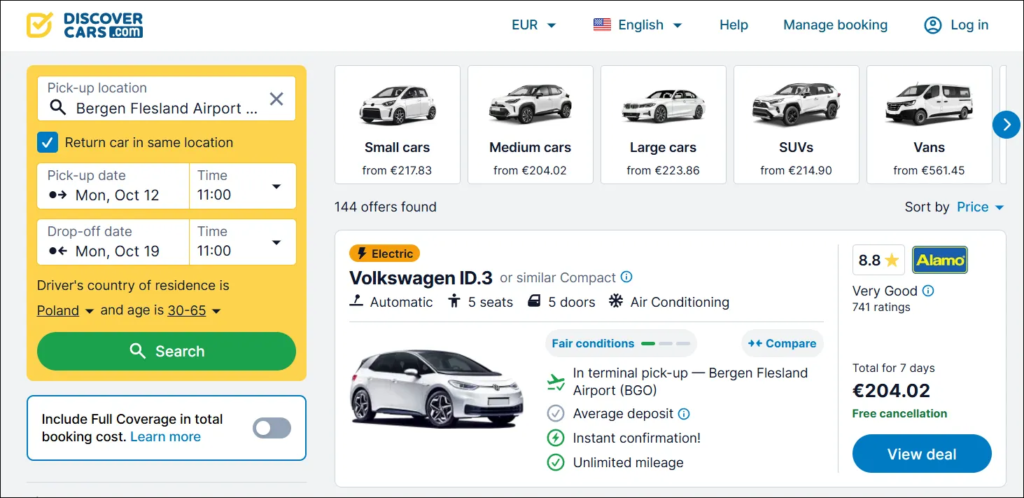Click the location search magnifier icon
This screenshot has width=1024, height=498.
click(57, 108)
